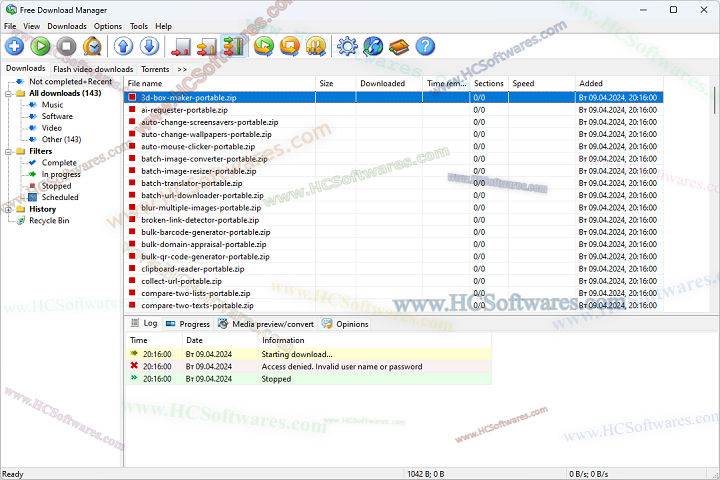The width and height of the screenshot is (720, 480).
Task: Select the Music category
Action: [x=52, y=105]
